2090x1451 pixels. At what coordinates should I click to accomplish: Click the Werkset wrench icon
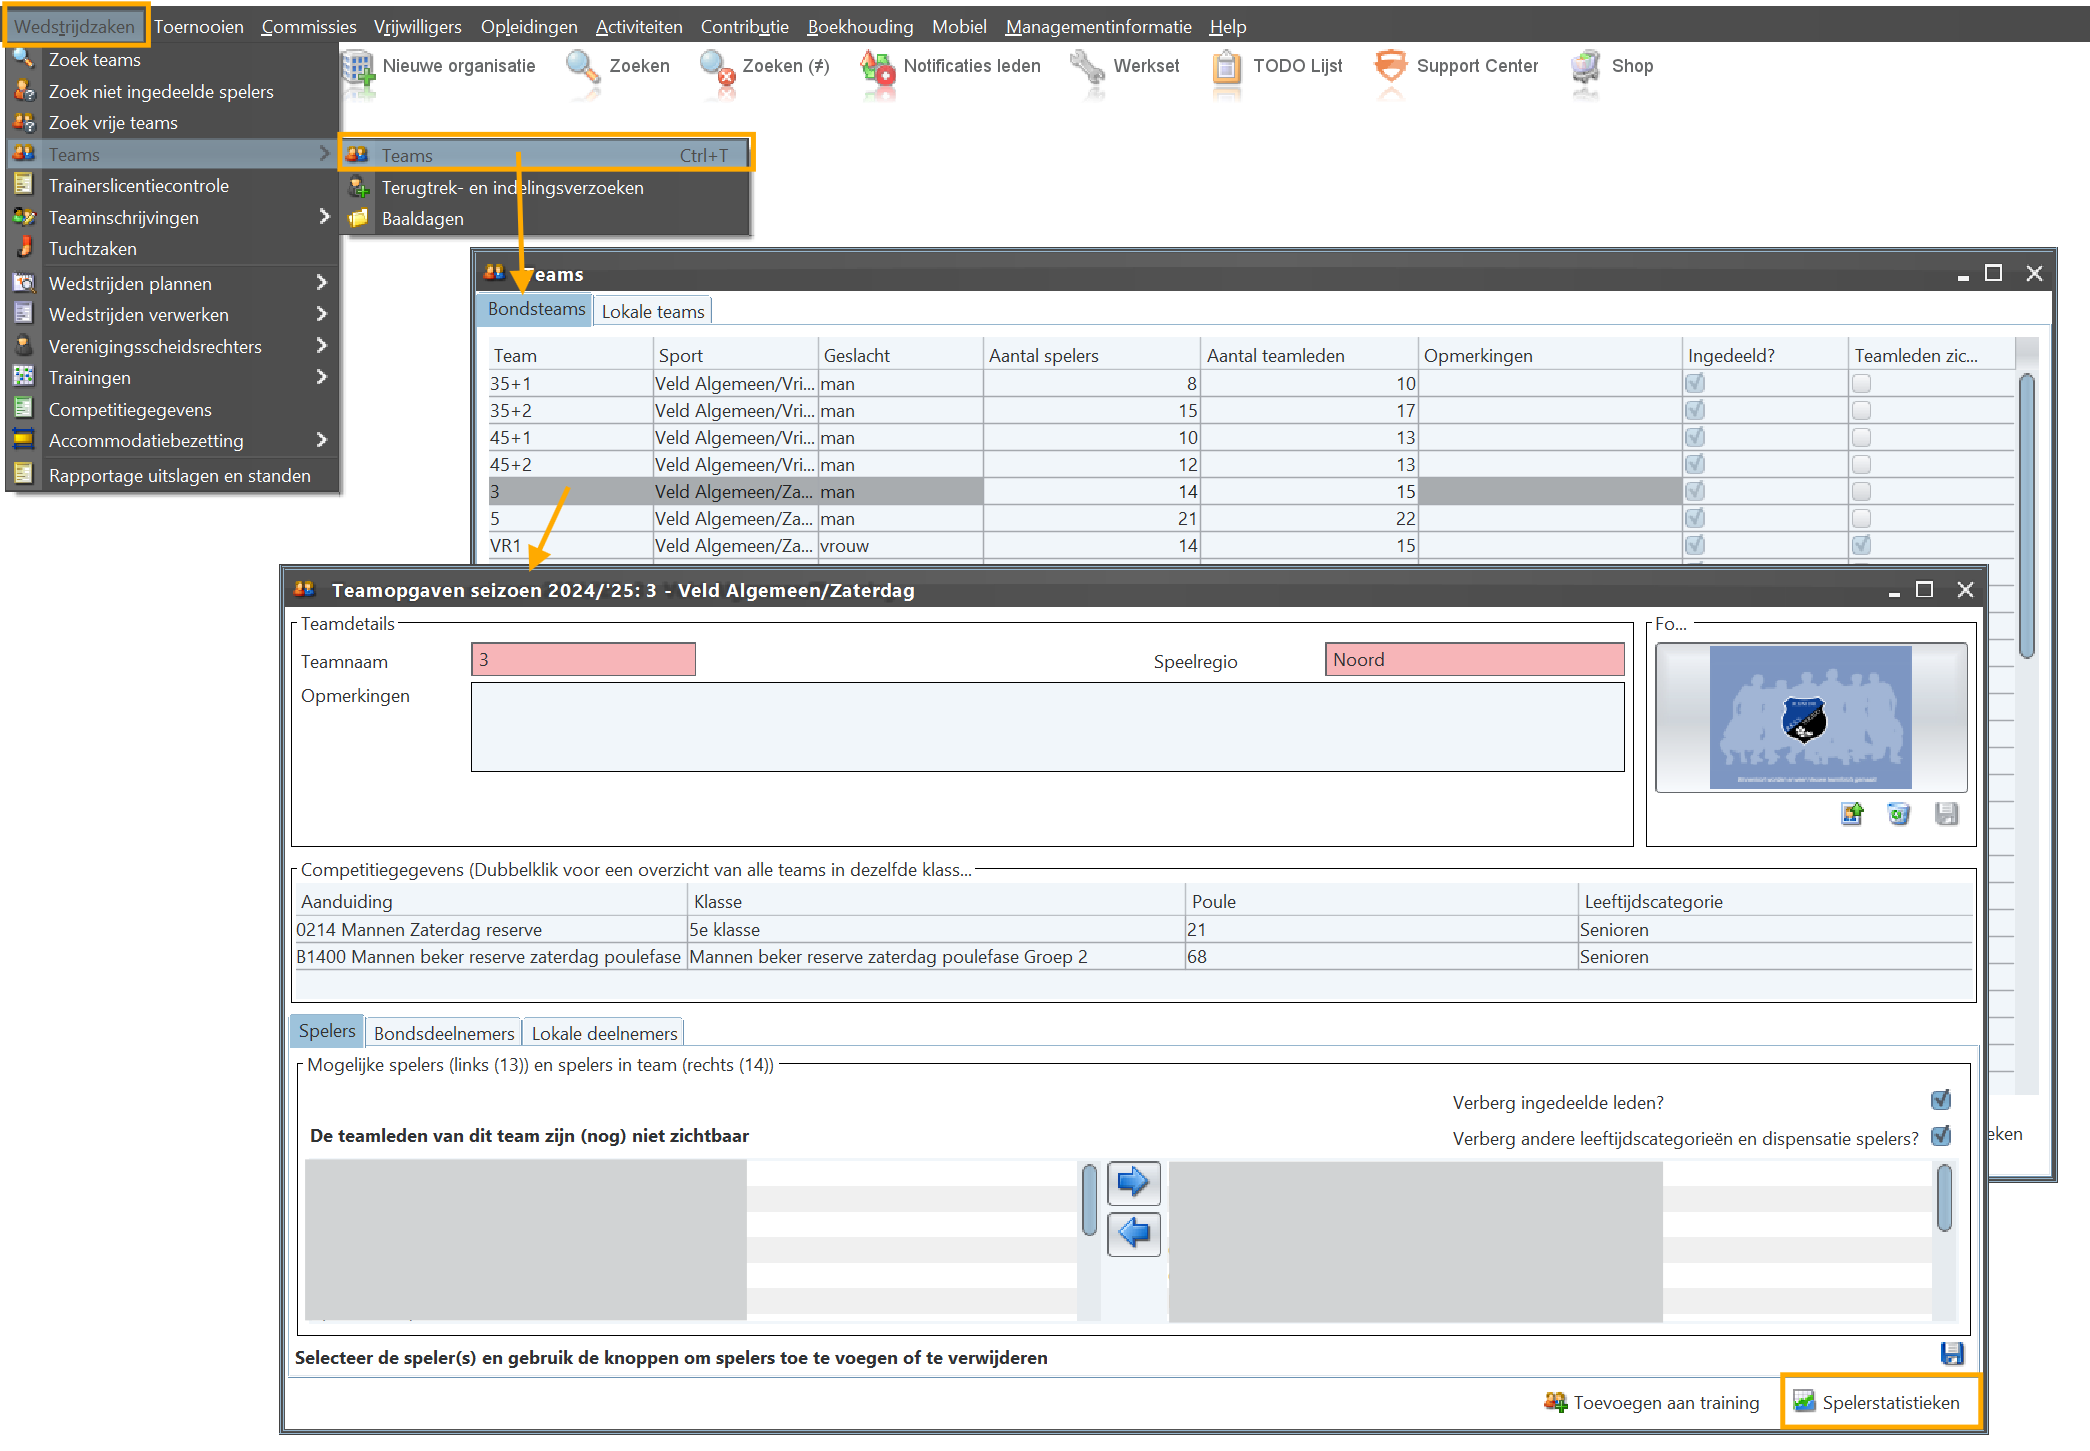(x=1088, y=67)
